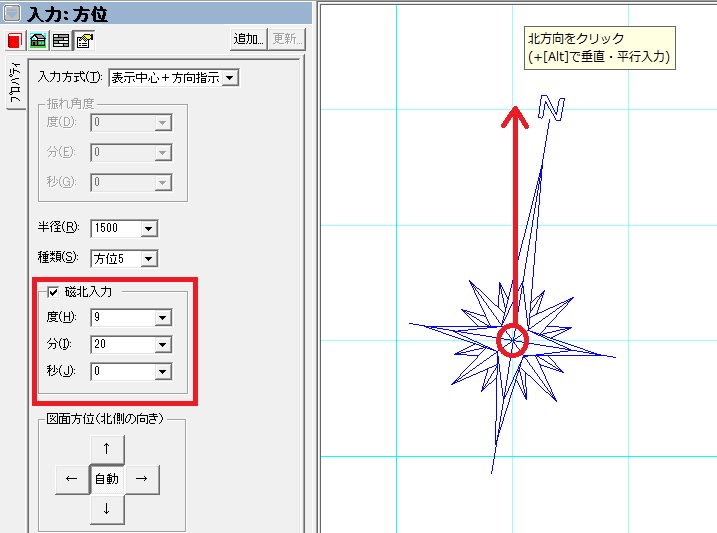717x533 pixels.
Task: Click the panel menu icon beside 入力: 方位
Action: [x=12, y=14]
